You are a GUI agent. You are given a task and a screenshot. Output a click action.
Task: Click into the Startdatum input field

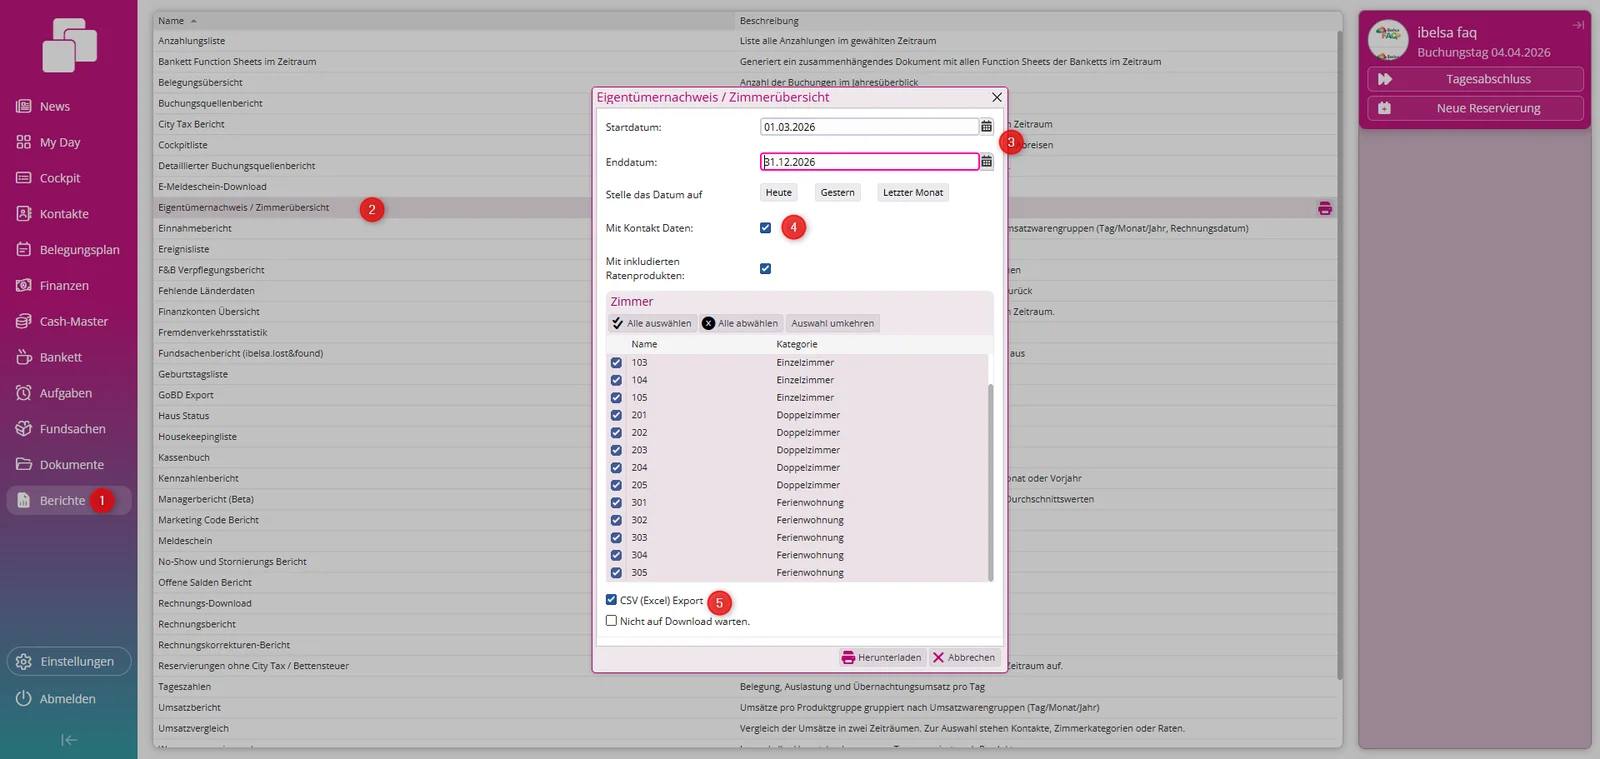point(868,127)
